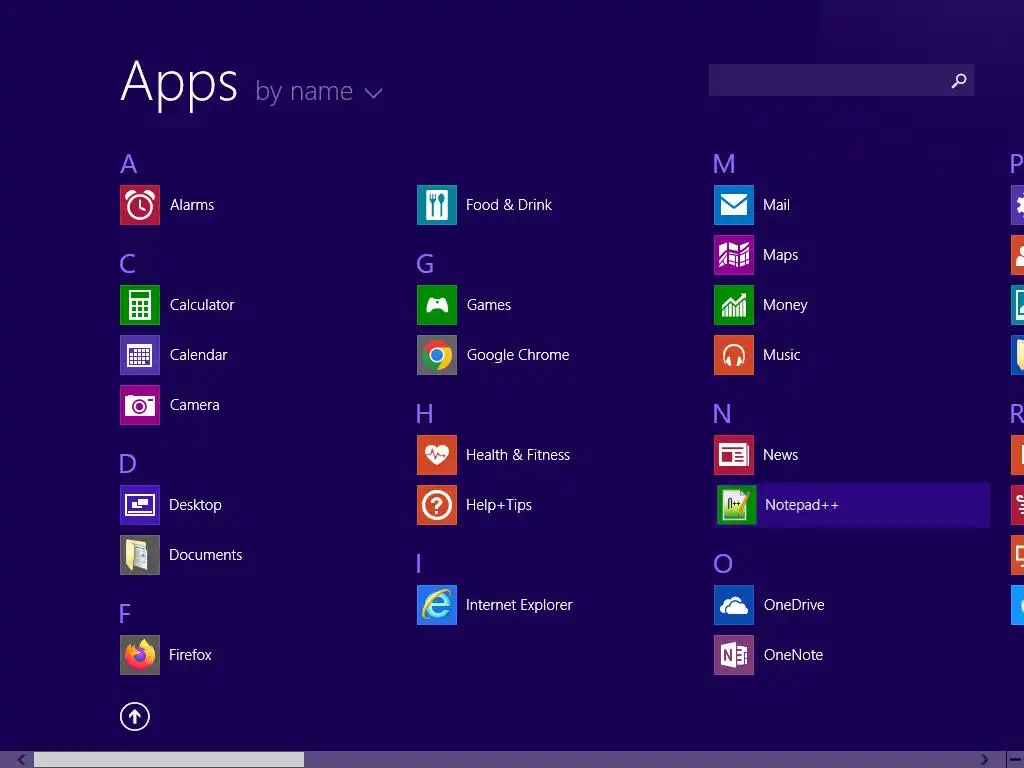Launch the Internet Explorer icon

(437, 605)
